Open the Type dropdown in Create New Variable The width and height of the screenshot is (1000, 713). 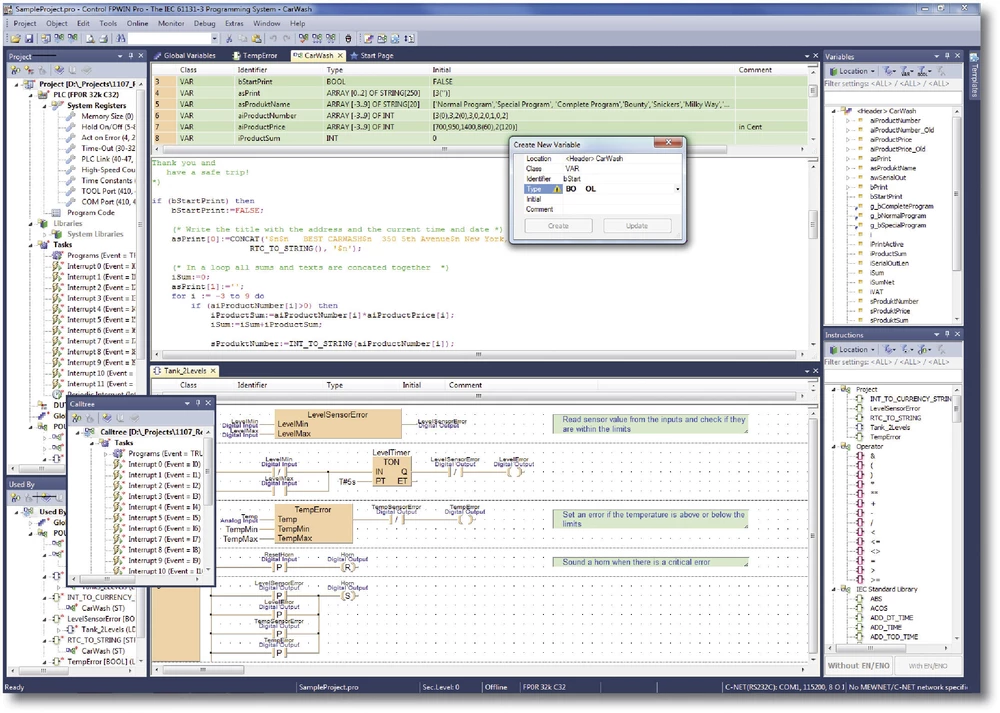coord(677,189)
